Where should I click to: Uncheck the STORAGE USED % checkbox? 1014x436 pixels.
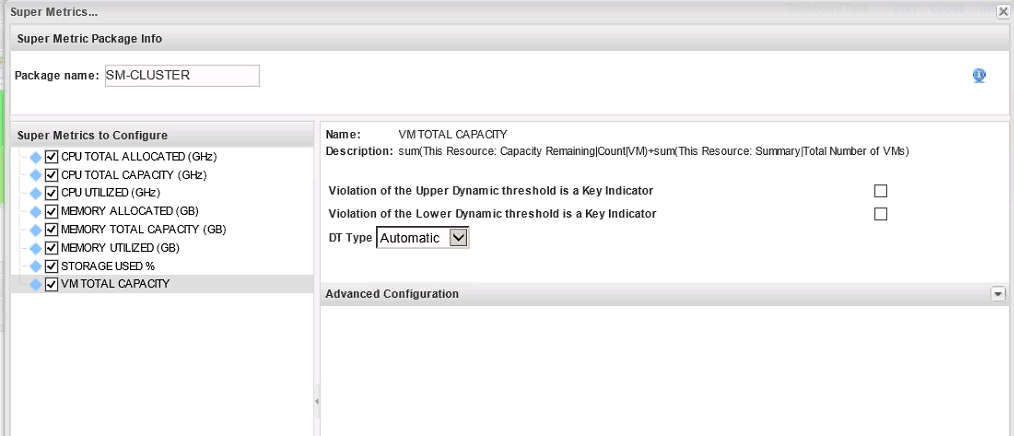click(x=52, y=266)
